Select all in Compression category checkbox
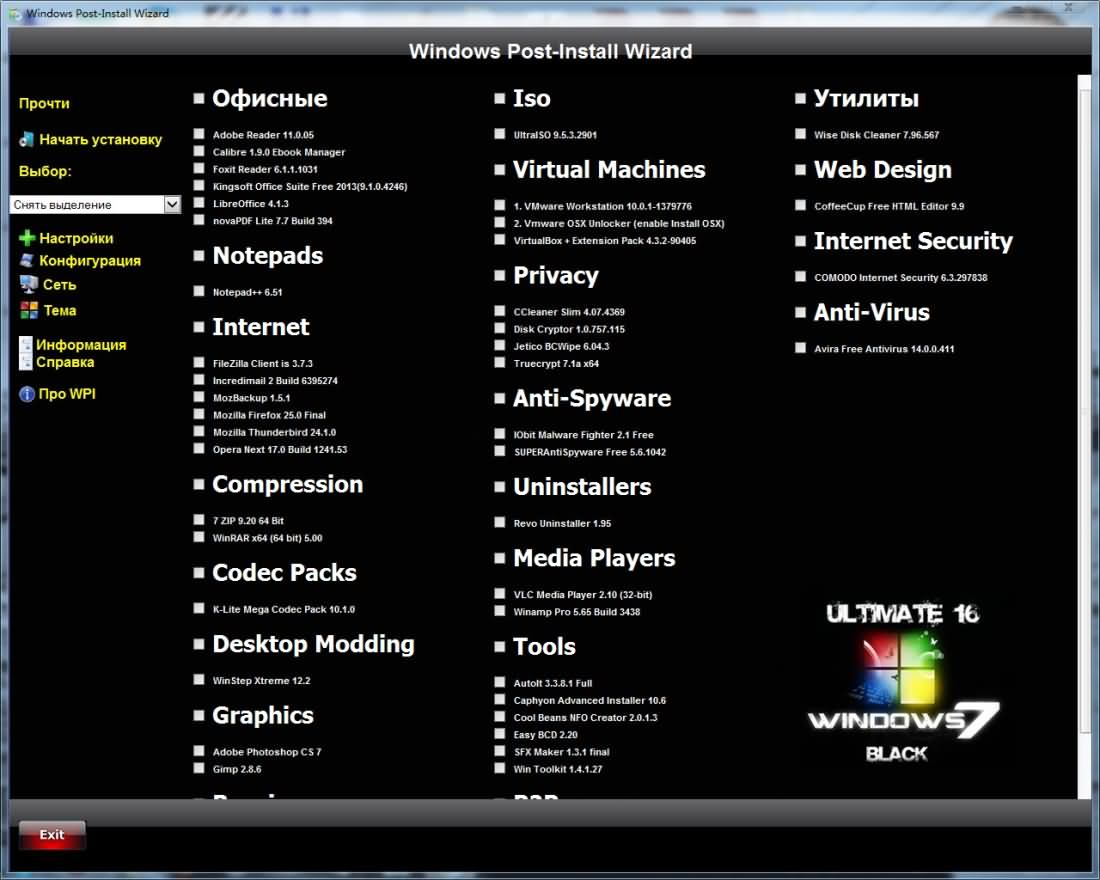 (x=199, y=485)
